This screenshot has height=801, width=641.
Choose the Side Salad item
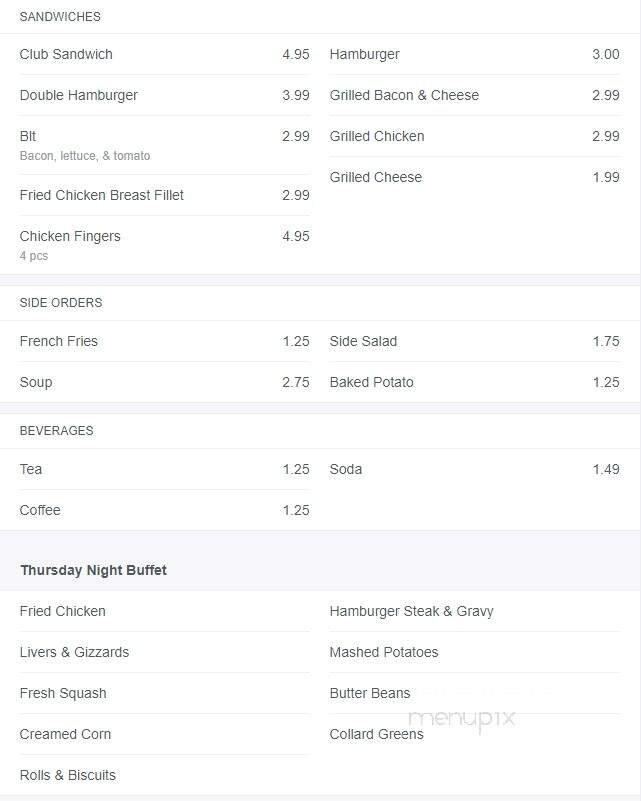(363, 342)
